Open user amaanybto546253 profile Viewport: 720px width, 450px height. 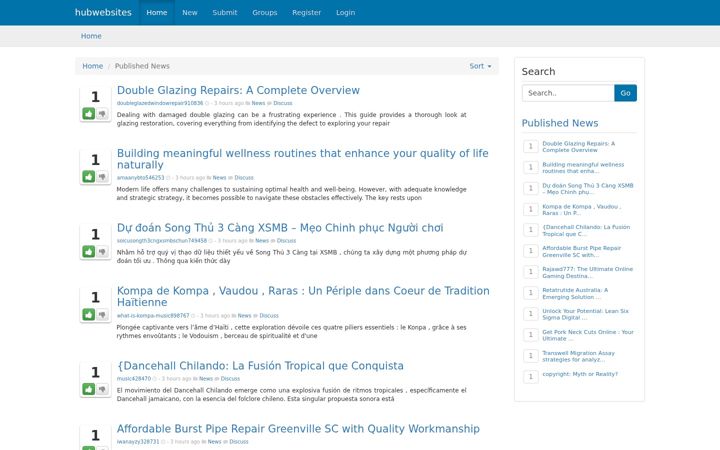coord(140,178)
